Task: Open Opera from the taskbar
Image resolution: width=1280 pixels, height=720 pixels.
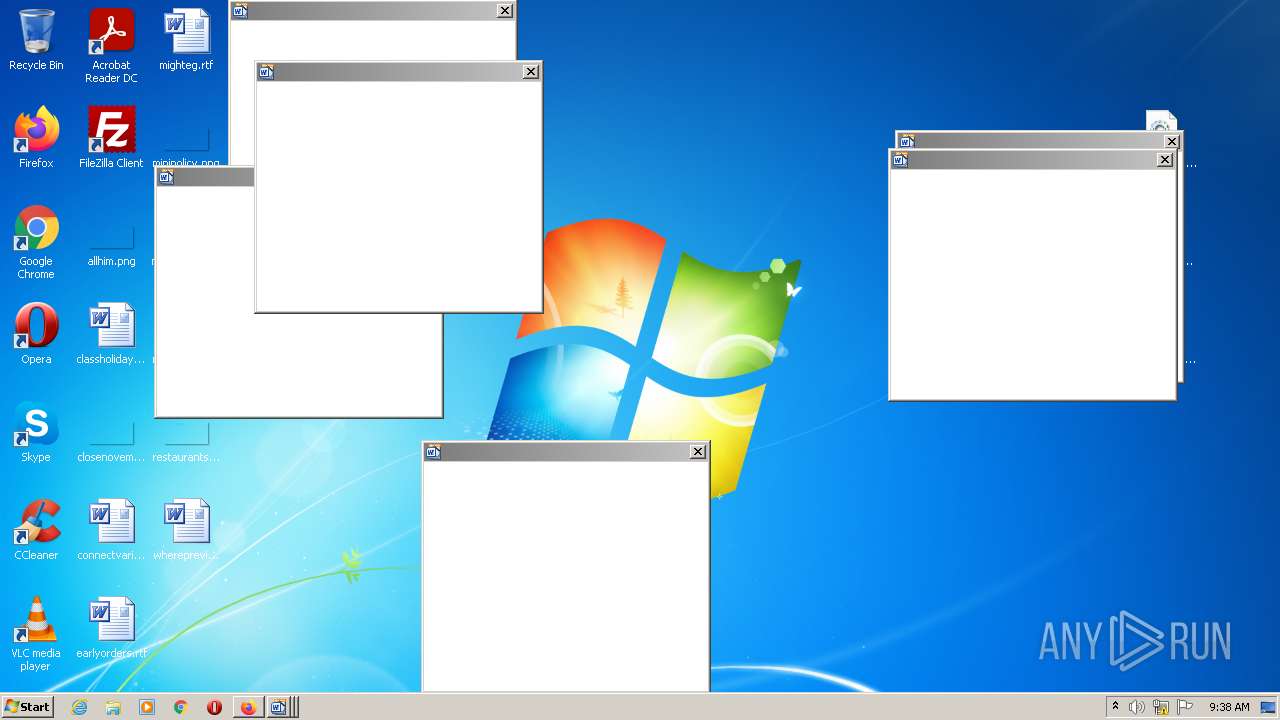Action: 214,707
